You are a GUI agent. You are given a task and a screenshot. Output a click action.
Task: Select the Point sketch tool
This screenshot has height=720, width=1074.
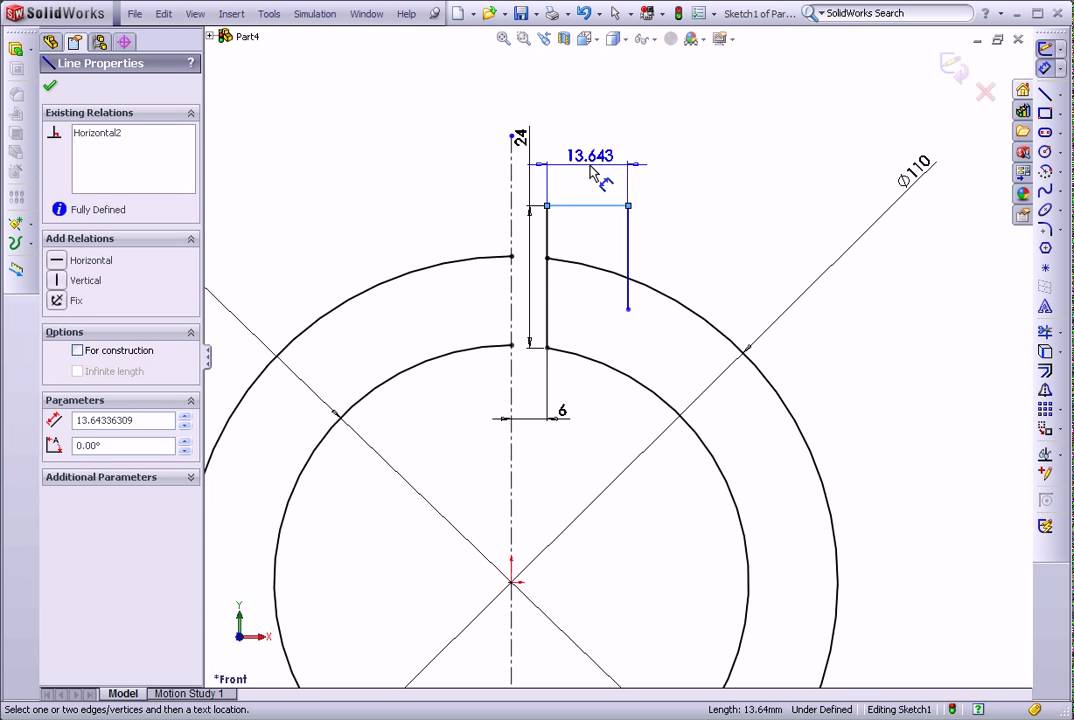click(x=1045, y=268)
